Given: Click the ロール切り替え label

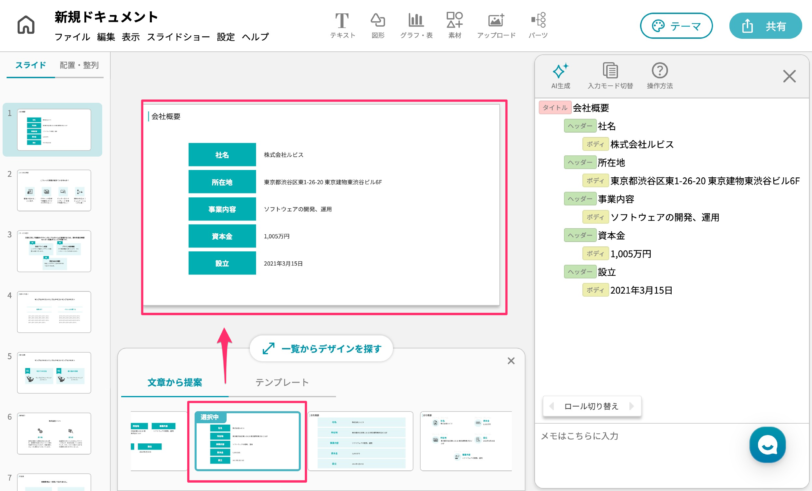Looking at the screenshot, I should tap(591, 407).
